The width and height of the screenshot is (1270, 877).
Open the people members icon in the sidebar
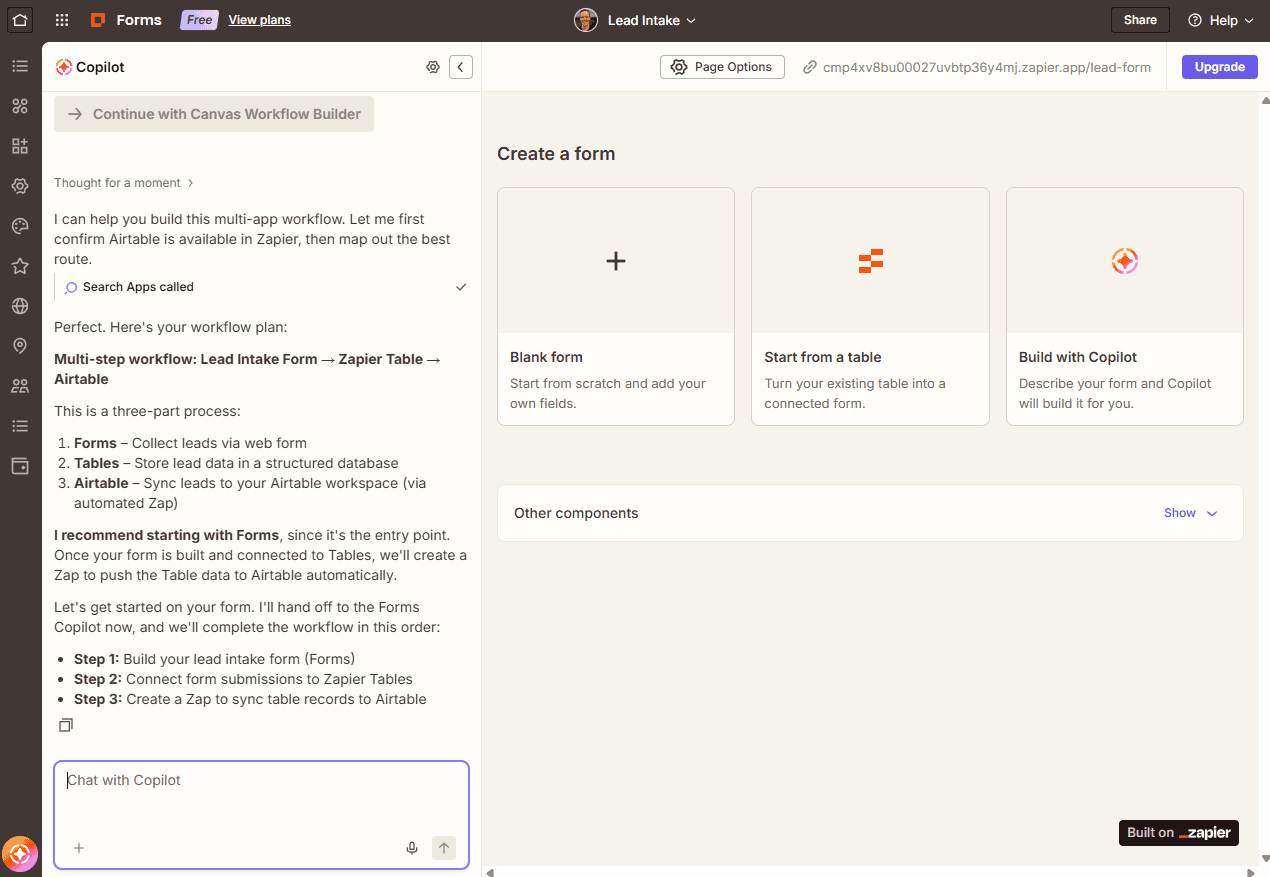[x=20, y=386]
